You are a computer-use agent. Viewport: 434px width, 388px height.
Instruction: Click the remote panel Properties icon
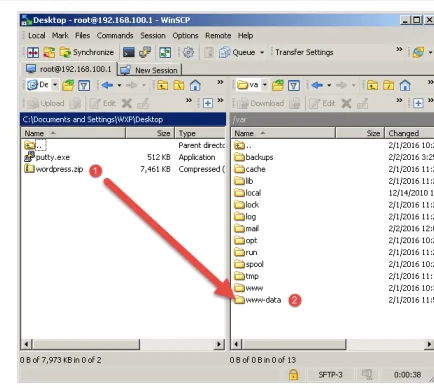click(x=362, y=104)
